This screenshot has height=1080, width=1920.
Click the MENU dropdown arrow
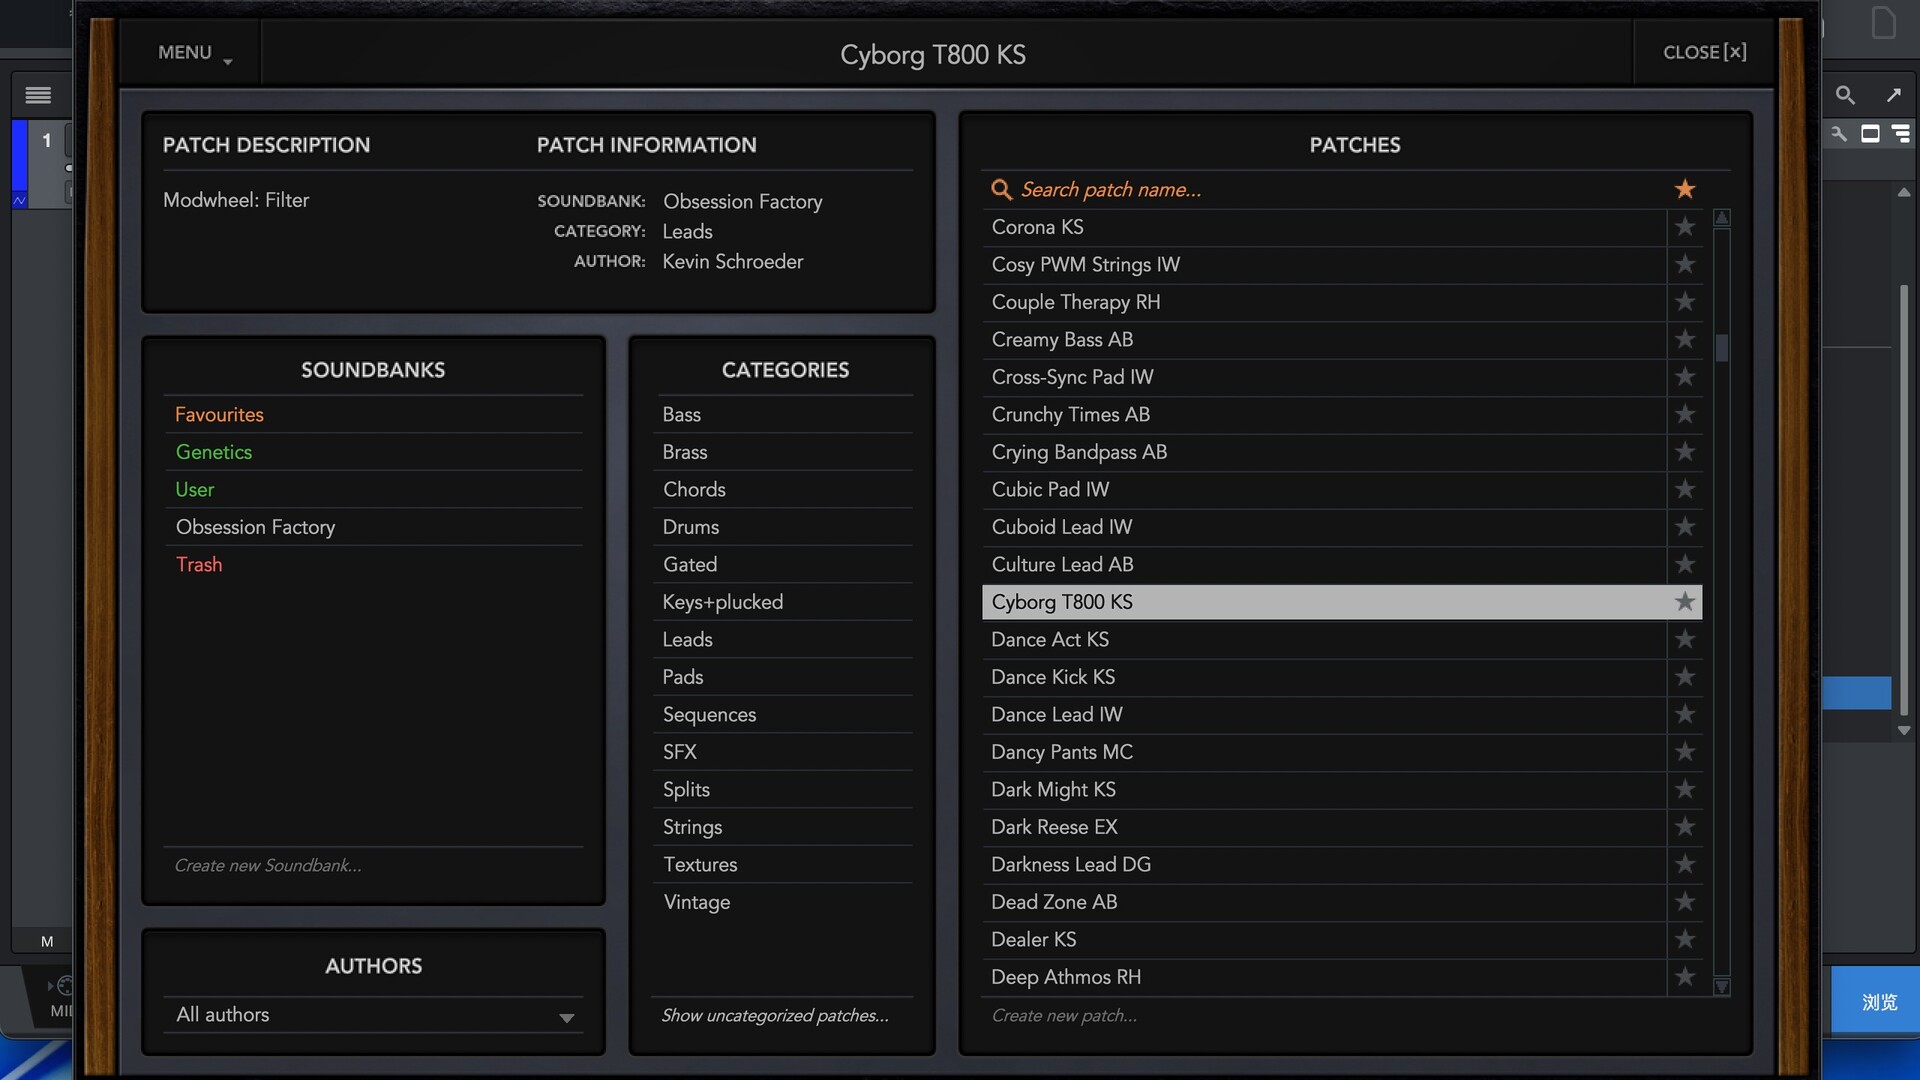(x=228, y=62)
